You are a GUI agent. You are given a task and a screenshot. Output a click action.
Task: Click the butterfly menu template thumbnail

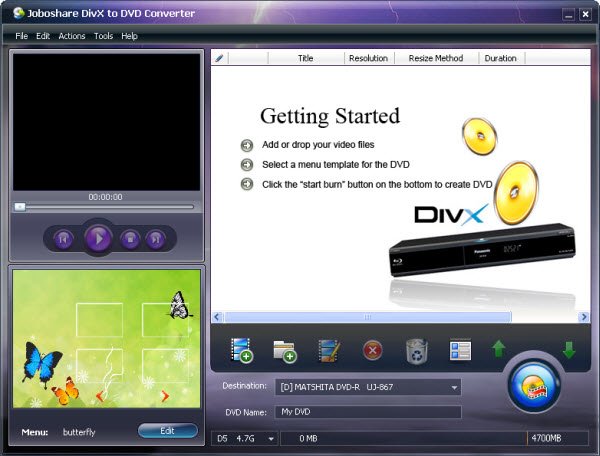click(x=106, y=339)
